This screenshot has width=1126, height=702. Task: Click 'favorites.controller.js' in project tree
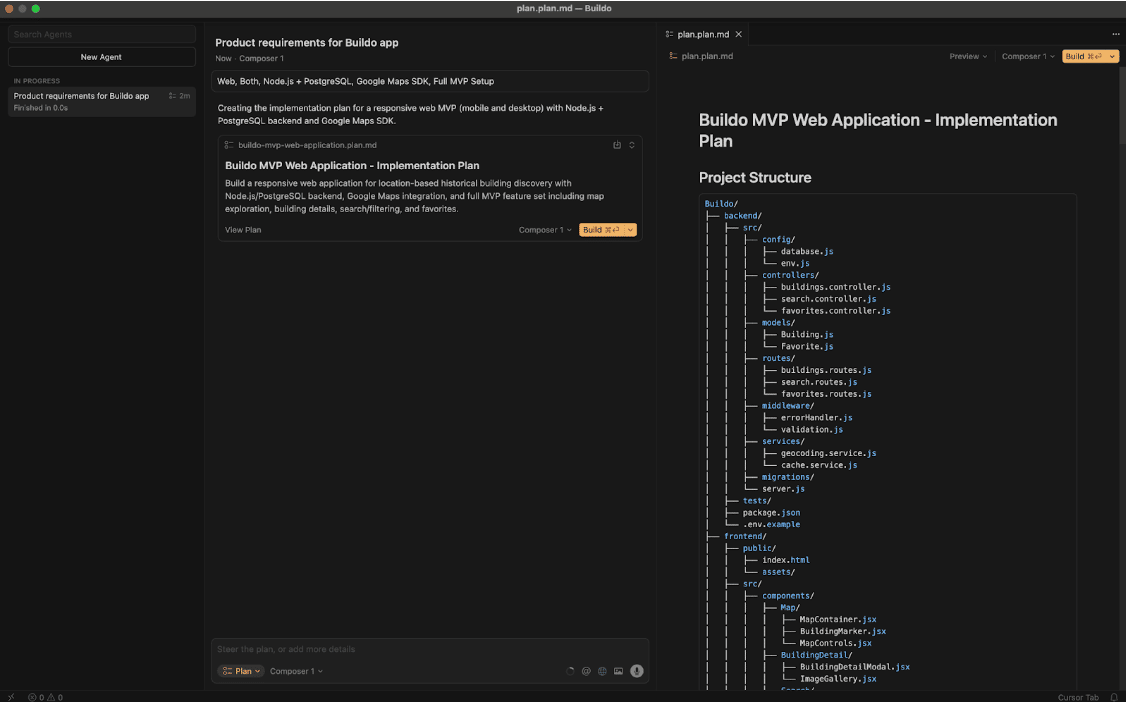pos(836,311)
